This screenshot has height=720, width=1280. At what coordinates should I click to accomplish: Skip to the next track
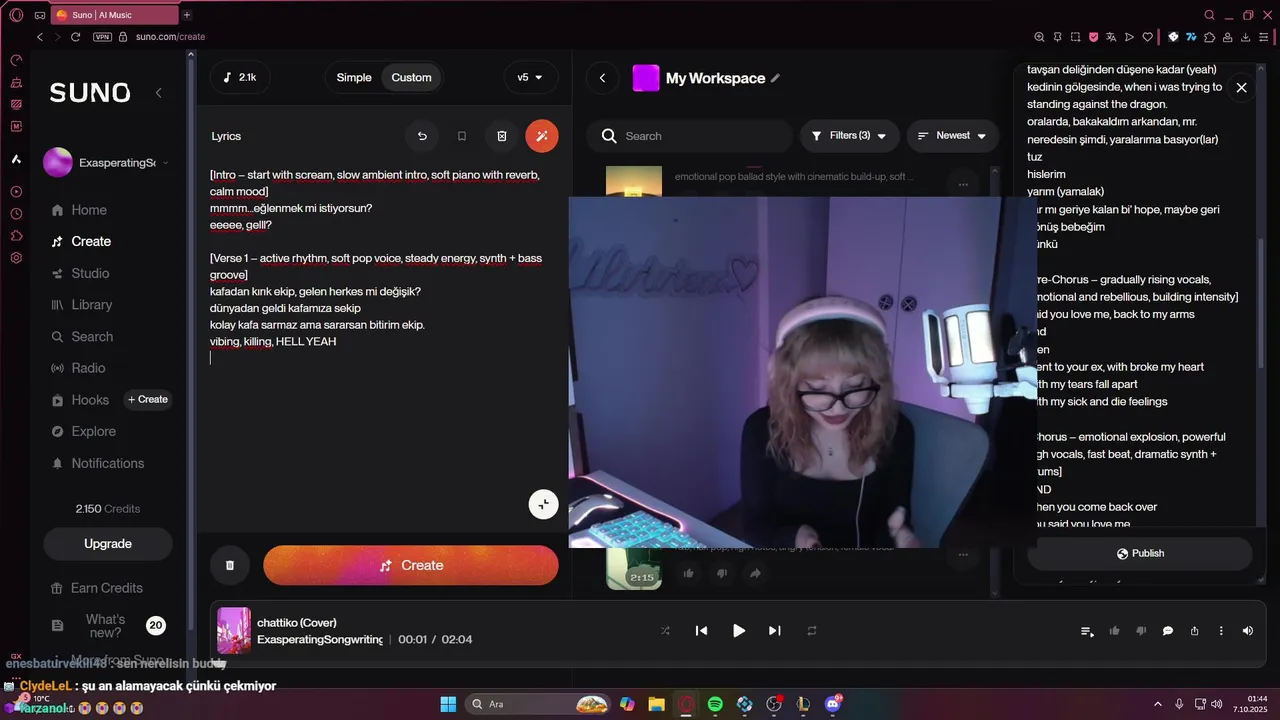coord(775,631)
